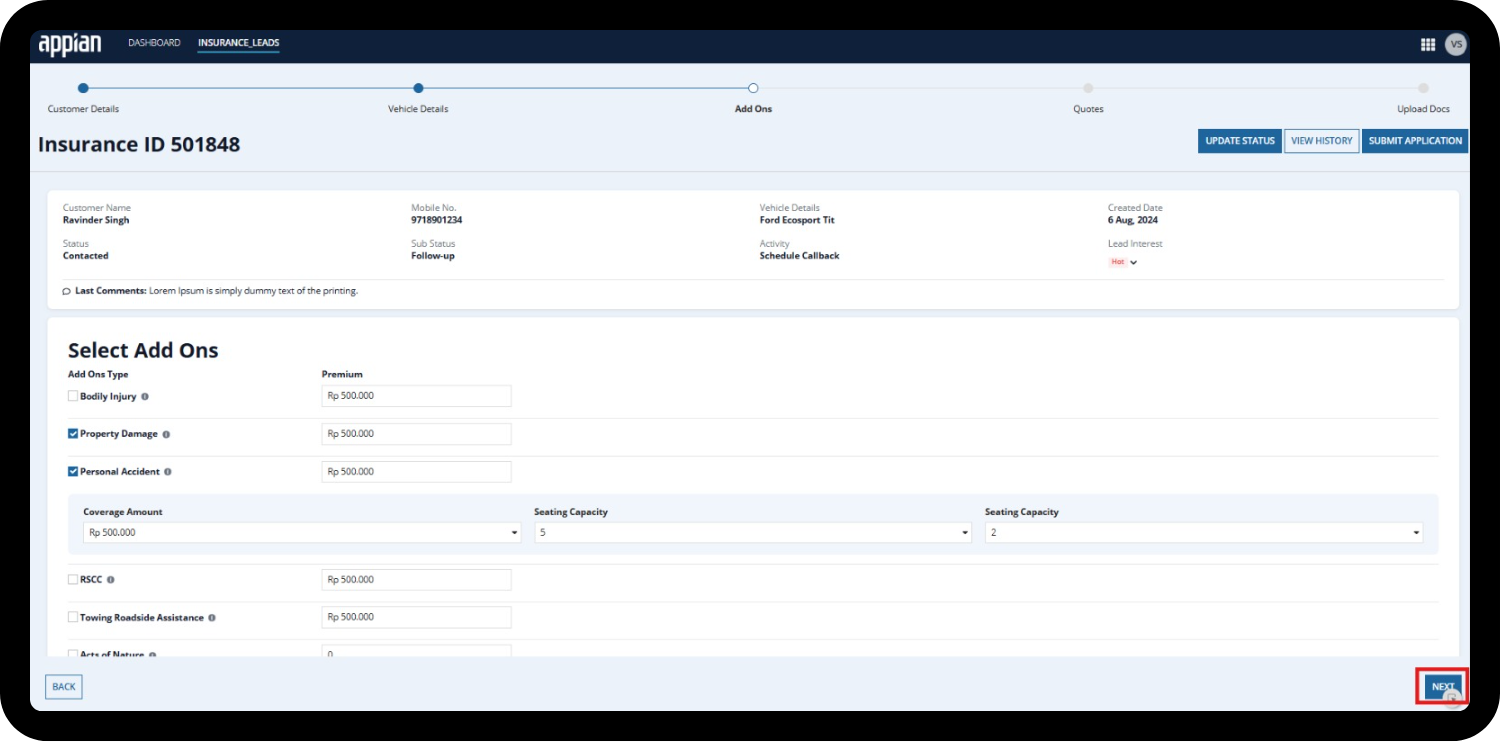Screen dimensions: 1500x744
Task: Click the mobile number 9718901234
Action: tap(437, 220)
